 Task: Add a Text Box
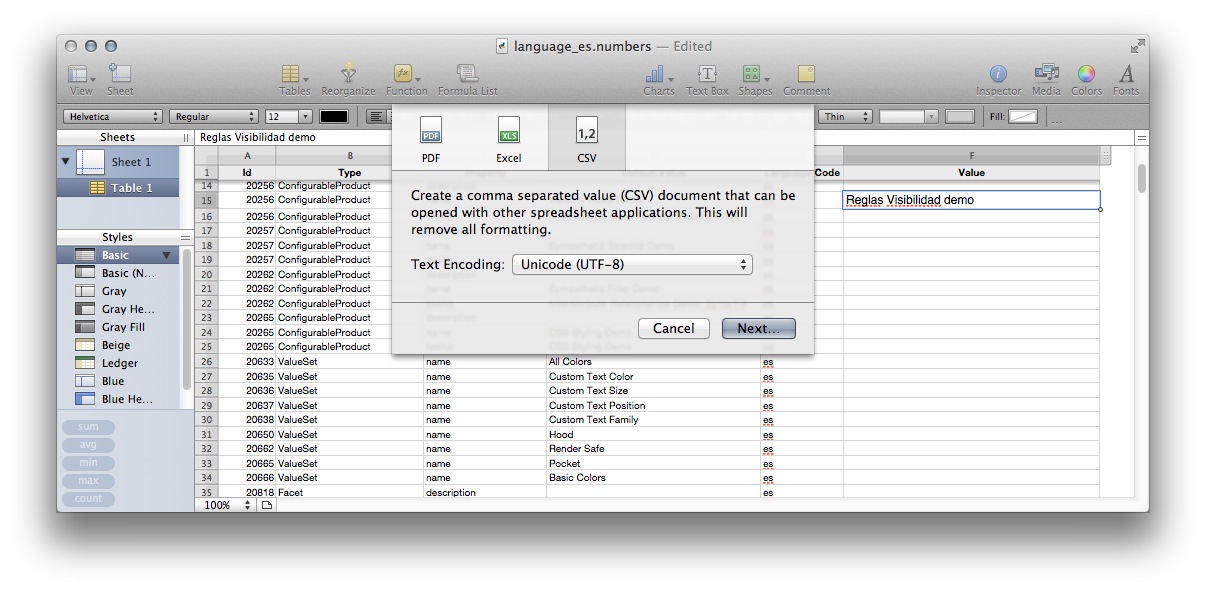[707, 75]
